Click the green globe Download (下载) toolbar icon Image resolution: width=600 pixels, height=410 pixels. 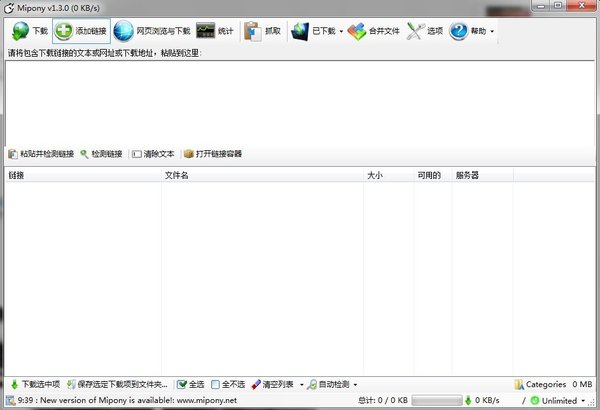coord(20,31)
